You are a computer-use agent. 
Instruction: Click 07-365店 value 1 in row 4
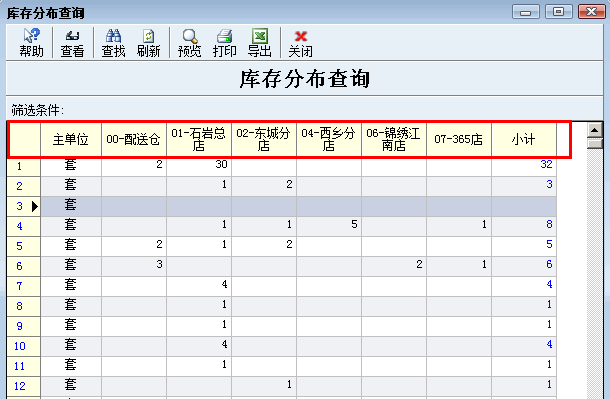coord(484,224)
